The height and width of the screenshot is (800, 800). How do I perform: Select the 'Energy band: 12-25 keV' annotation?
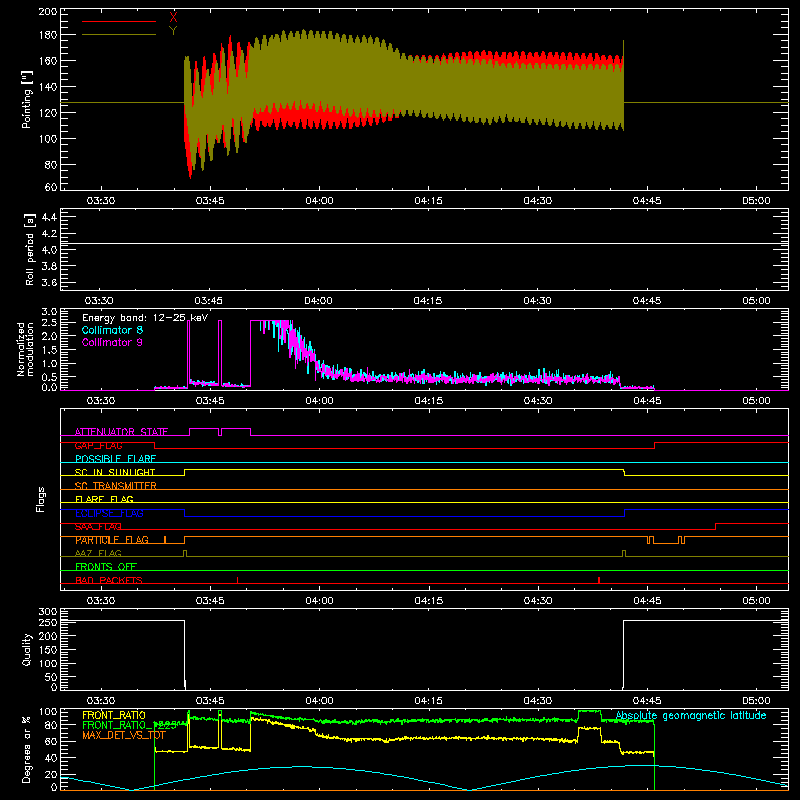[x=145, y=318]
